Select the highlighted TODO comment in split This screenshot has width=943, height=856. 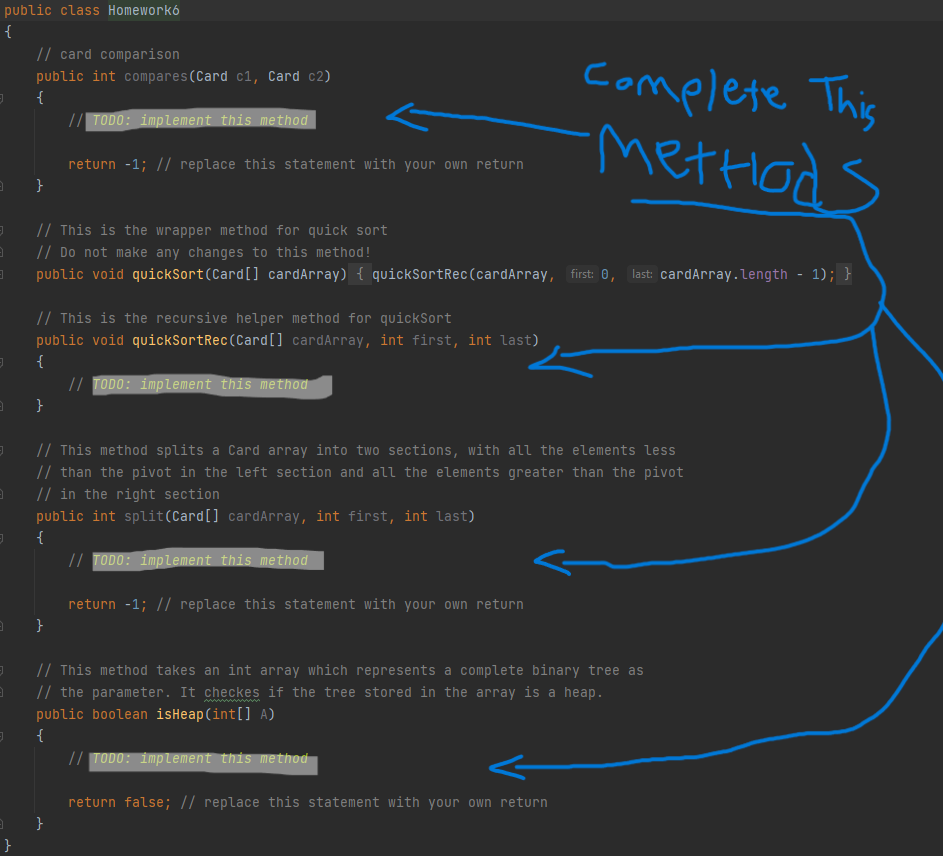pos(205,560)
